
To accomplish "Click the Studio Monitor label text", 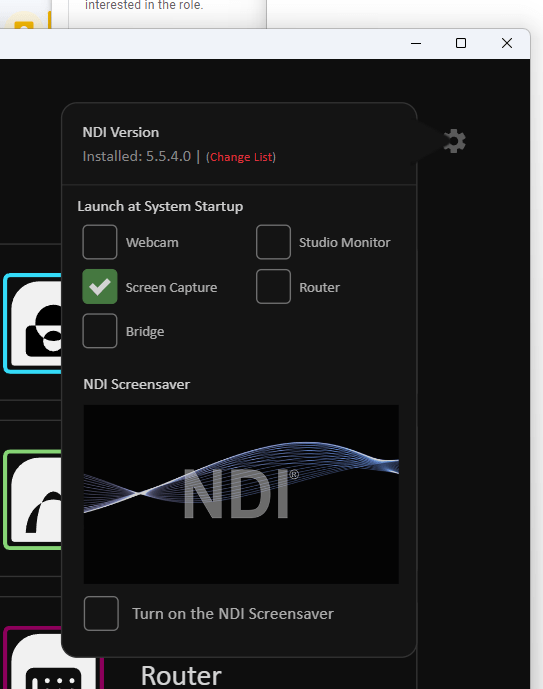I will click(344, 243).
